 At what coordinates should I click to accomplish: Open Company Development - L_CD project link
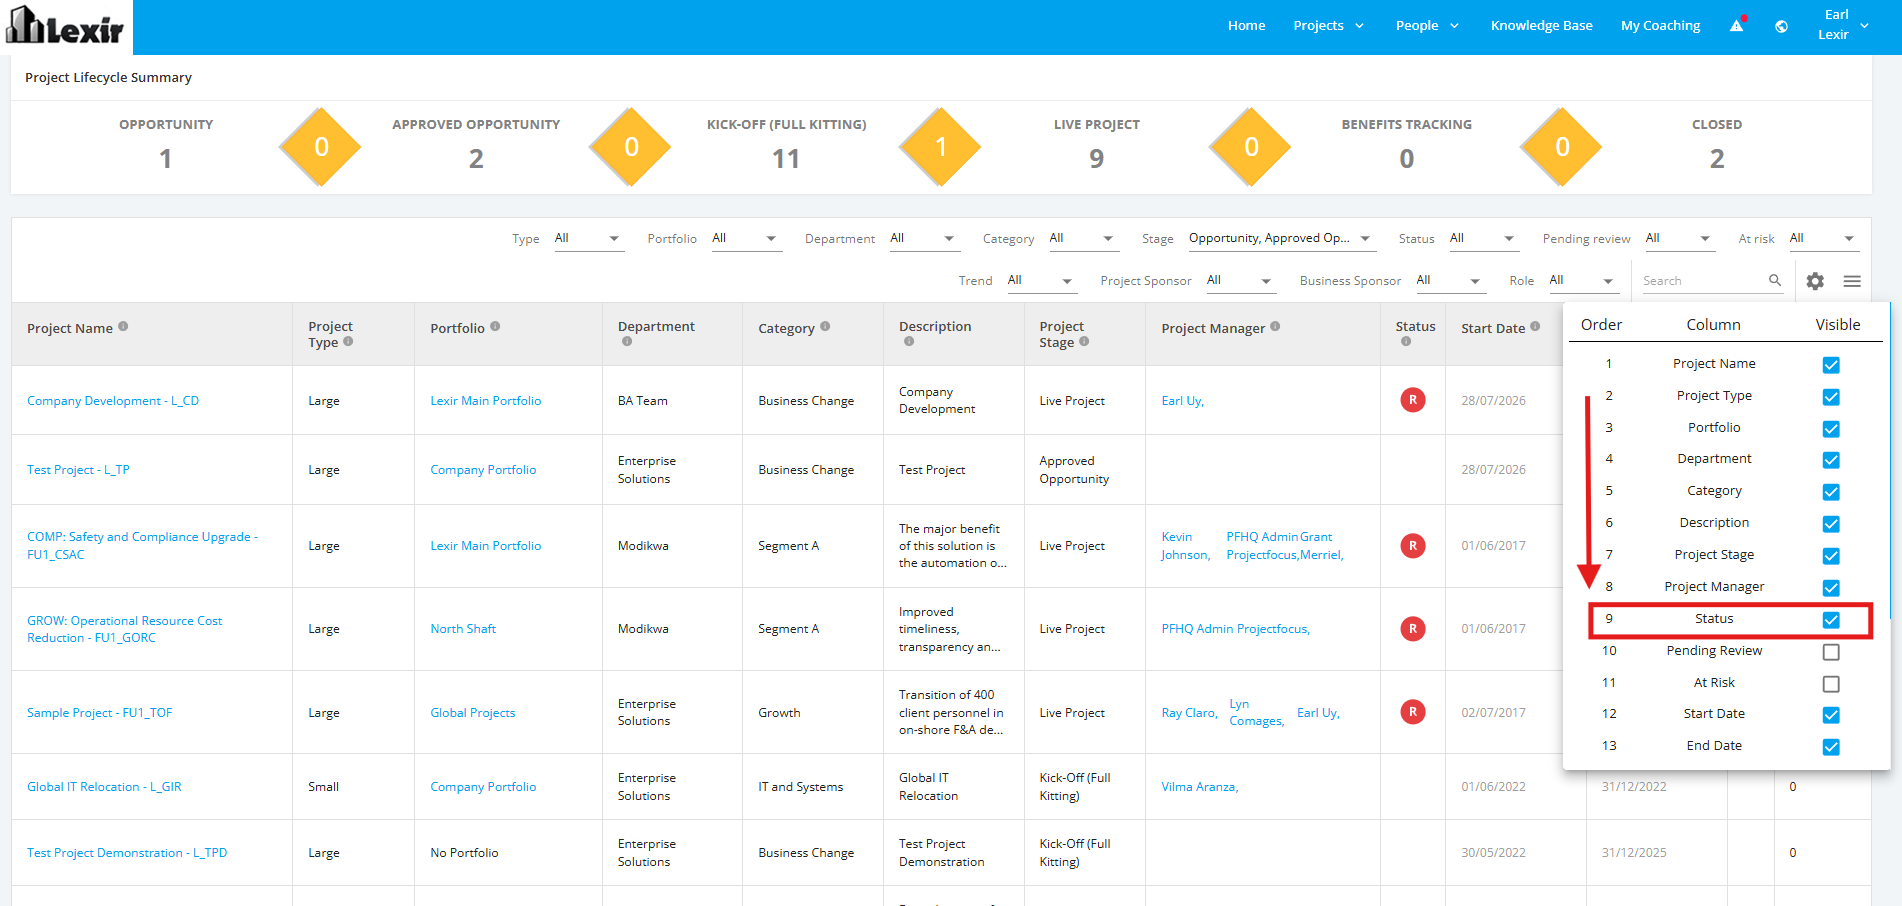(x=113, y=401)
